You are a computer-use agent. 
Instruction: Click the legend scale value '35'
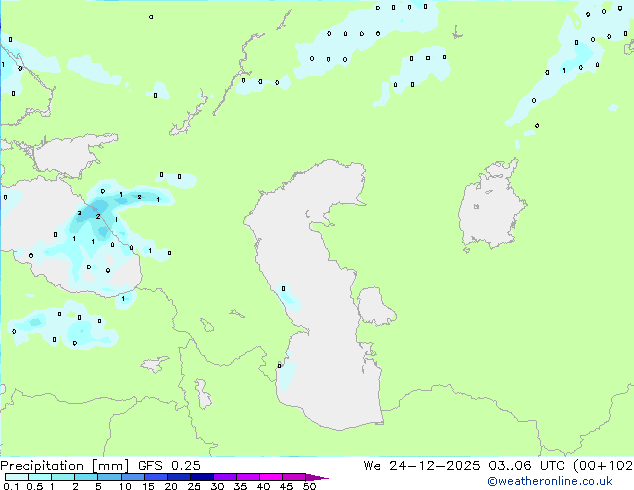(240, 486)
